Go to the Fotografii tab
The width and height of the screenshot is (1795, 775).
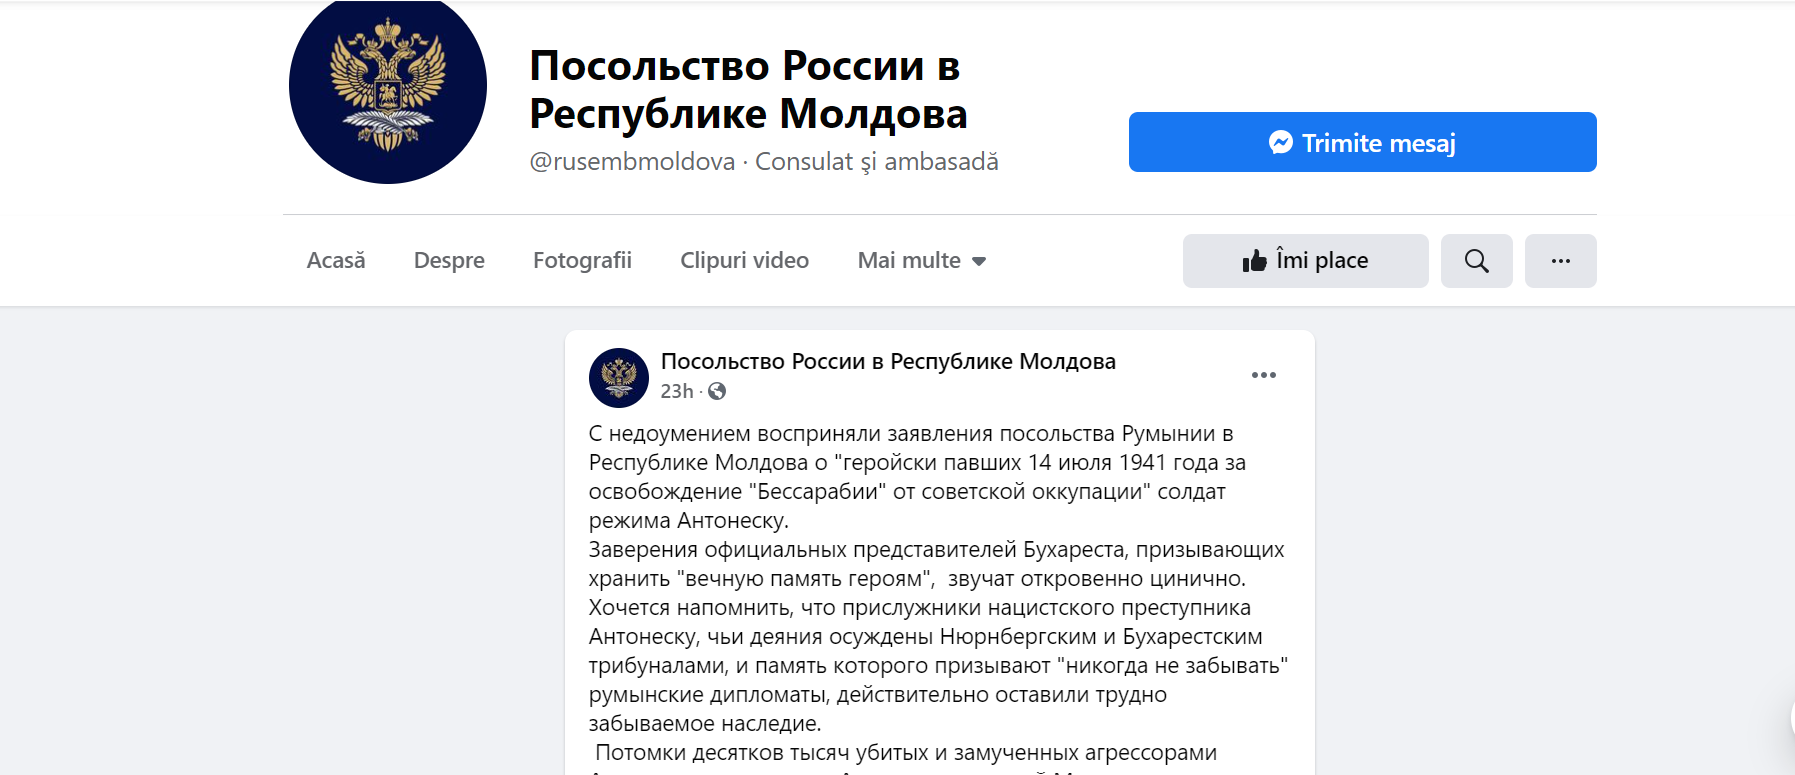[x=582, y=261]
